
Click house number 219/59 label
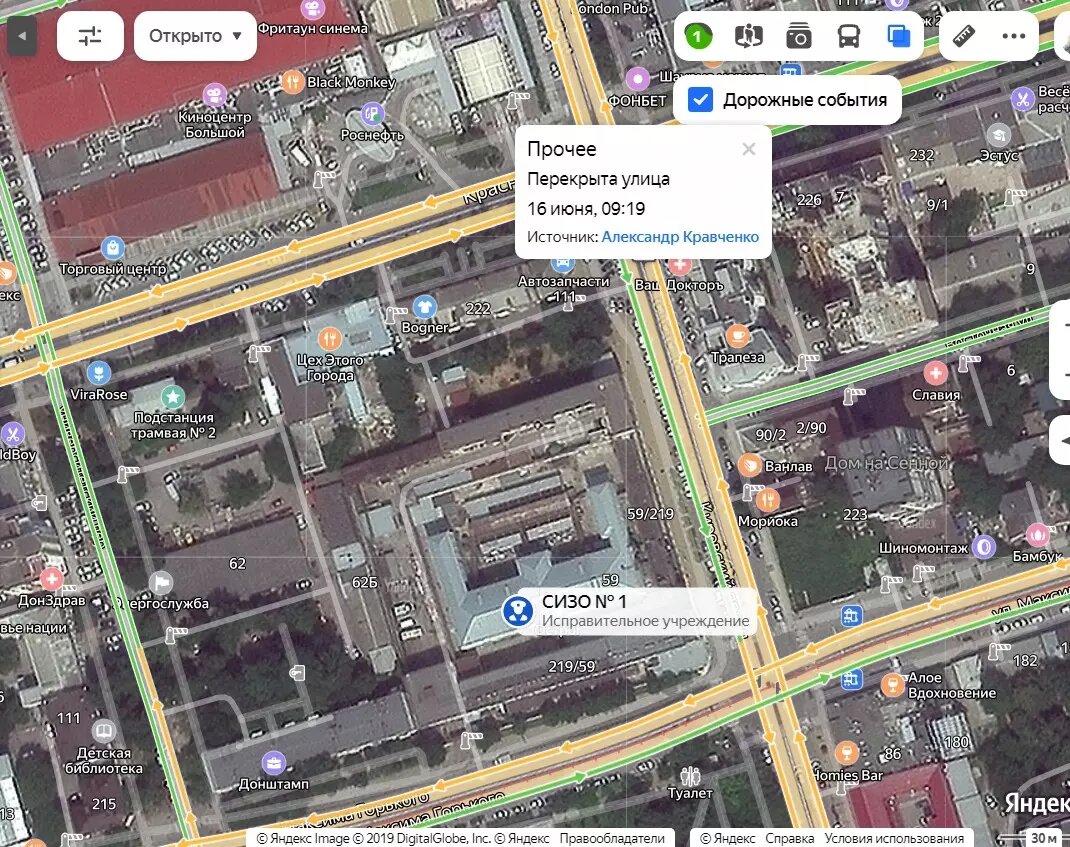coord(572,666)
